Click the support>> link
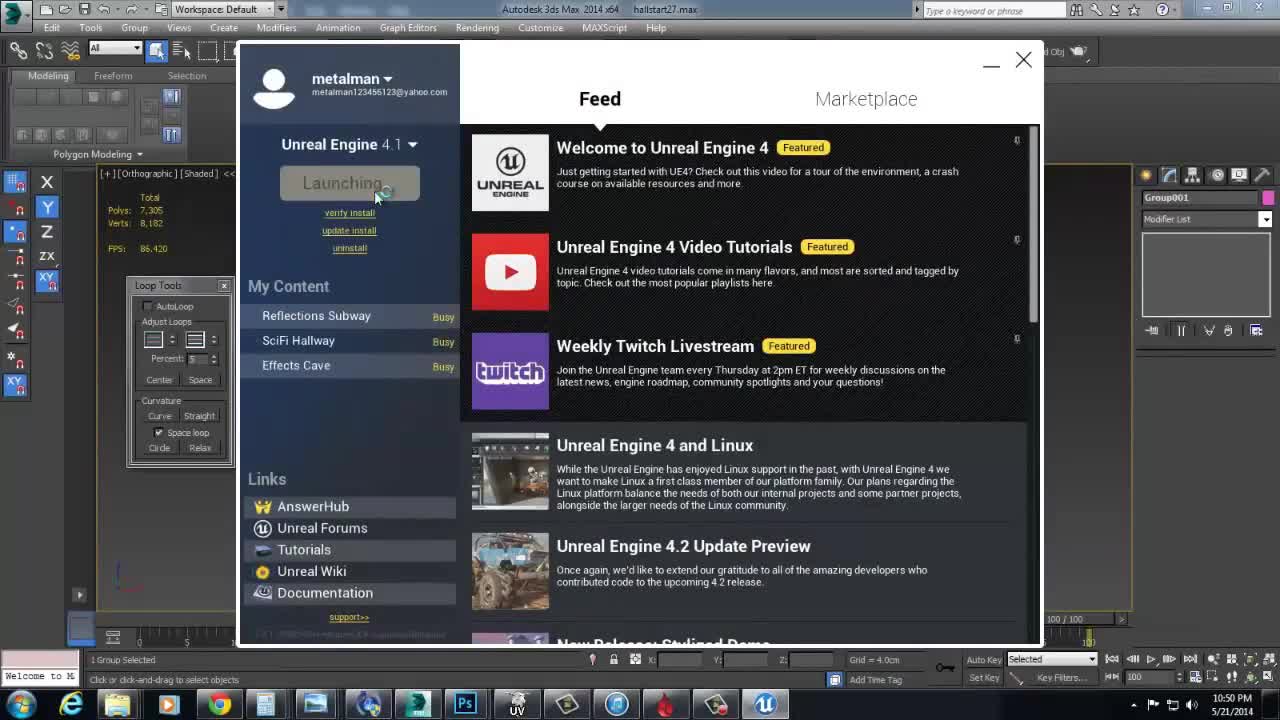Viewport: 1280px width, 720px height. pyautogui.click(x=349, y=617)
